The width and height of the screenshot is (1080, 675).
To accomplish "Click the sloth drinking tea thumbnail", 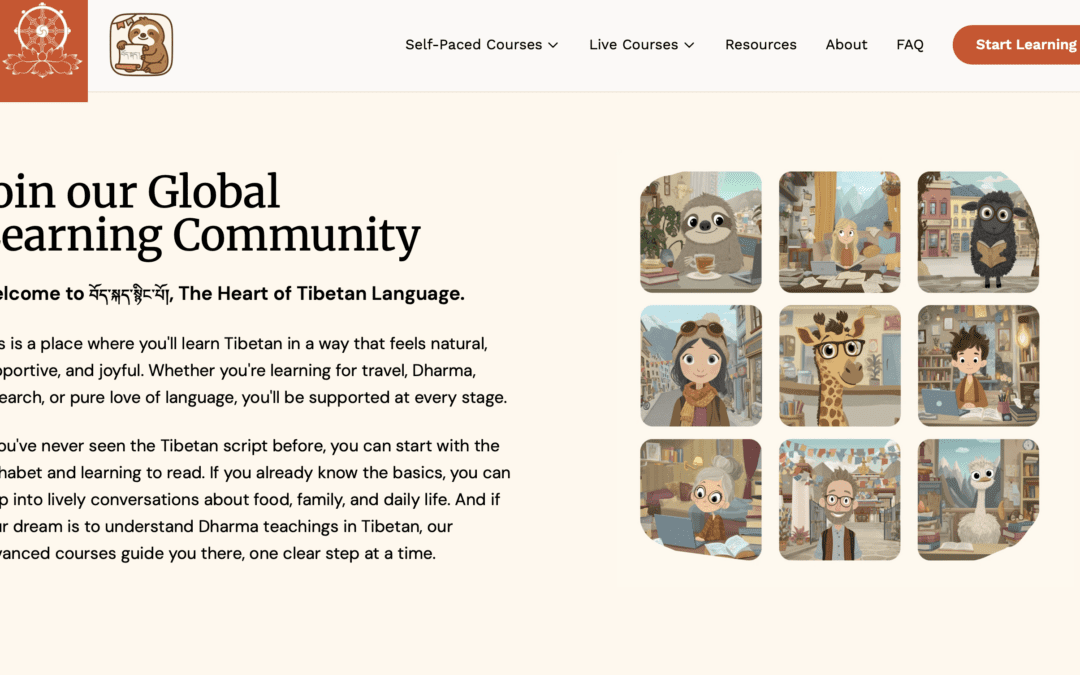I will [x=700, y=232].
